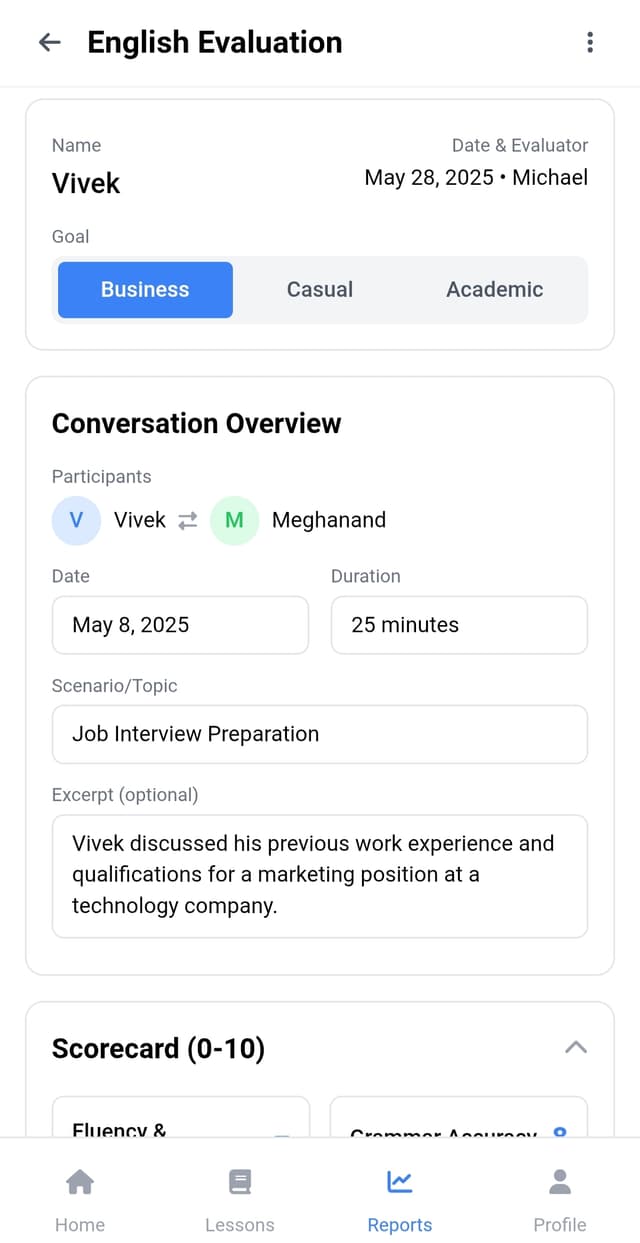The image size is (640, 1243).
Task: Choose the Academic goal option
Action: click(495, 290)
